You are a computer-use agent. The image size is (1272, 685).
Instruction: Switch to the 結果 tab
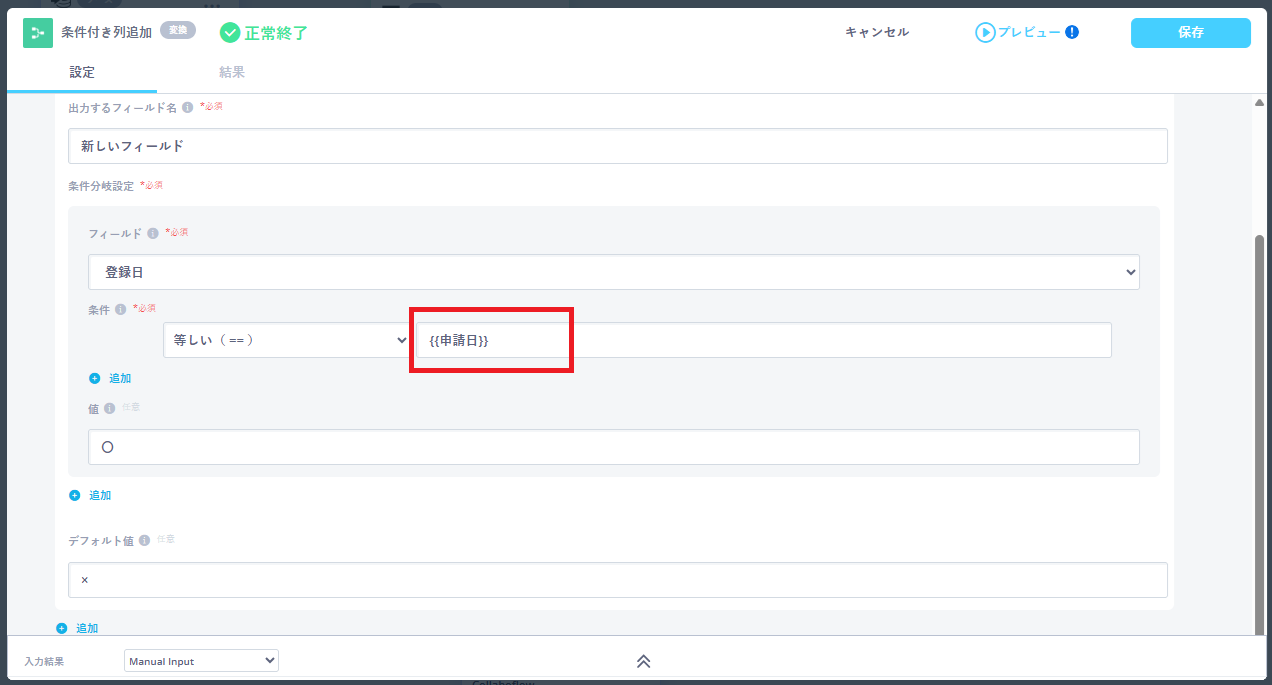[x=232, y=72]
